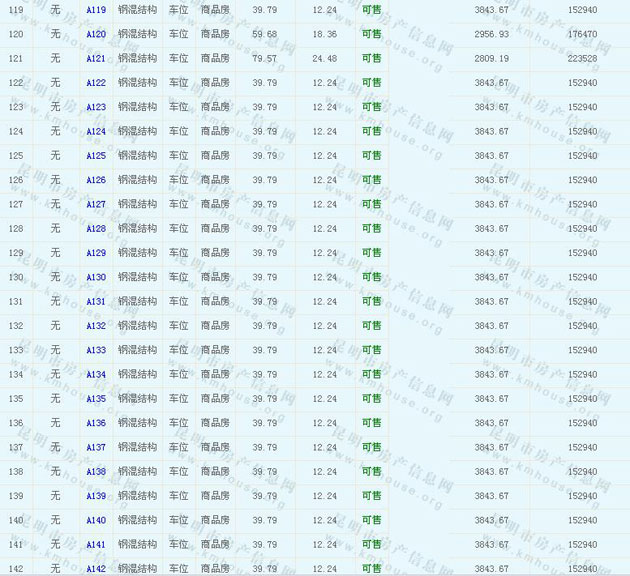
Task: Open the A130 link
Action: (x=96, y=277)
